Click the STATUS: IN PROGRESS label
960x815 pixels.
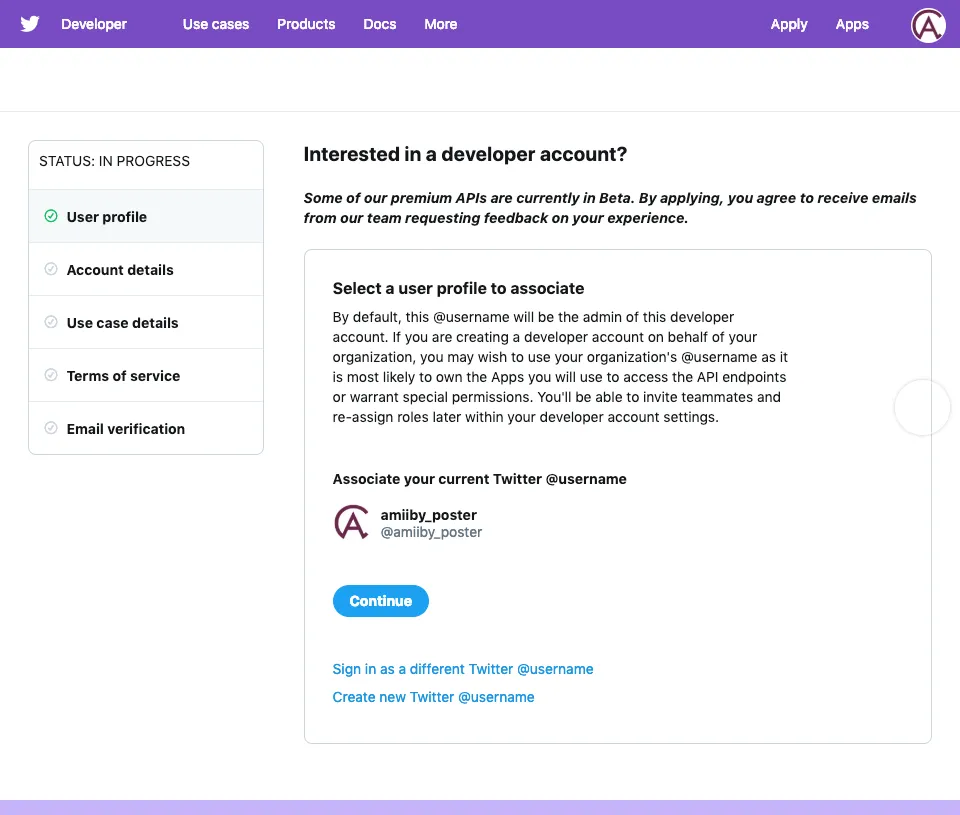[114, 161]
